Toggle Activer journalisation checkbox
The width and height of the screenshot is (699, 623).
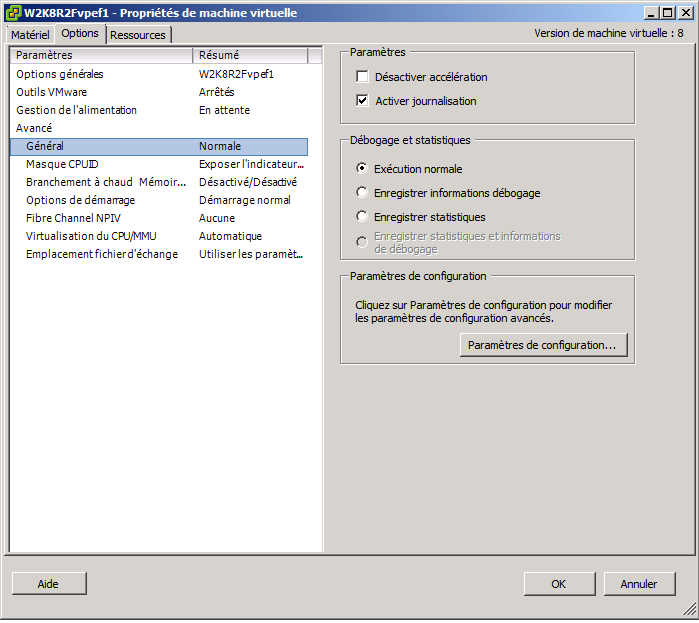[x=362, y=101]
